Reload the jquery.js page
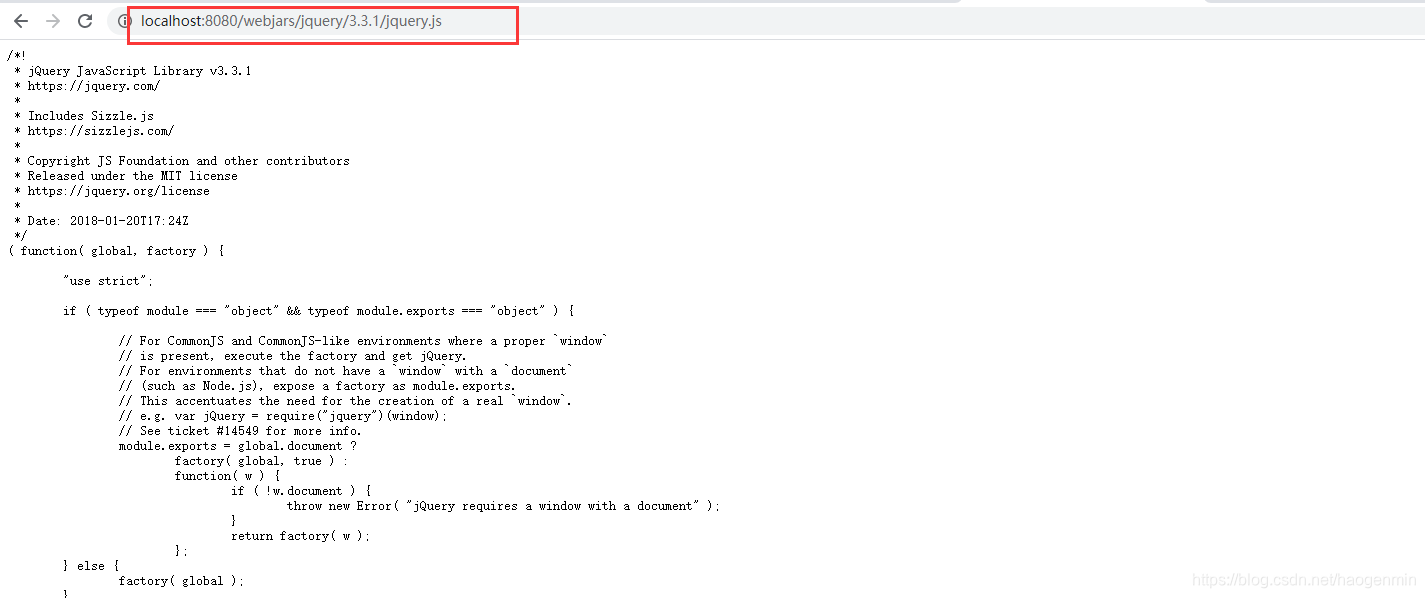The width and height of the screenshot is (1425, 598). point(85,21)
